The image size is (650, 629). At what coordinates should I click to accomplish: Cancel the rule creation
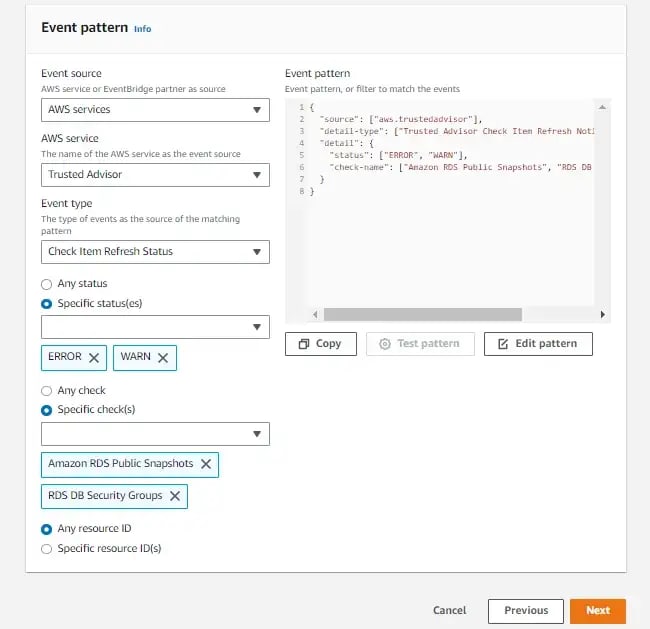tap(450, 610)
